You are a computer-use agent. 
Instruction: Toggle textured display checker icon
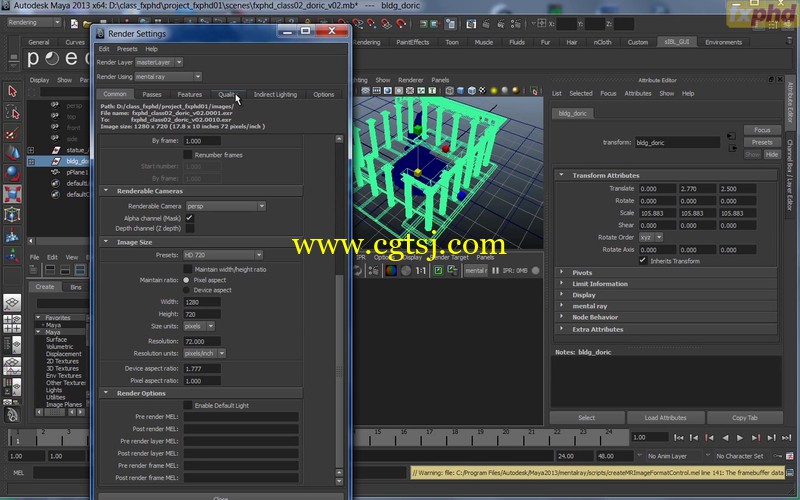tap(483, 91)
